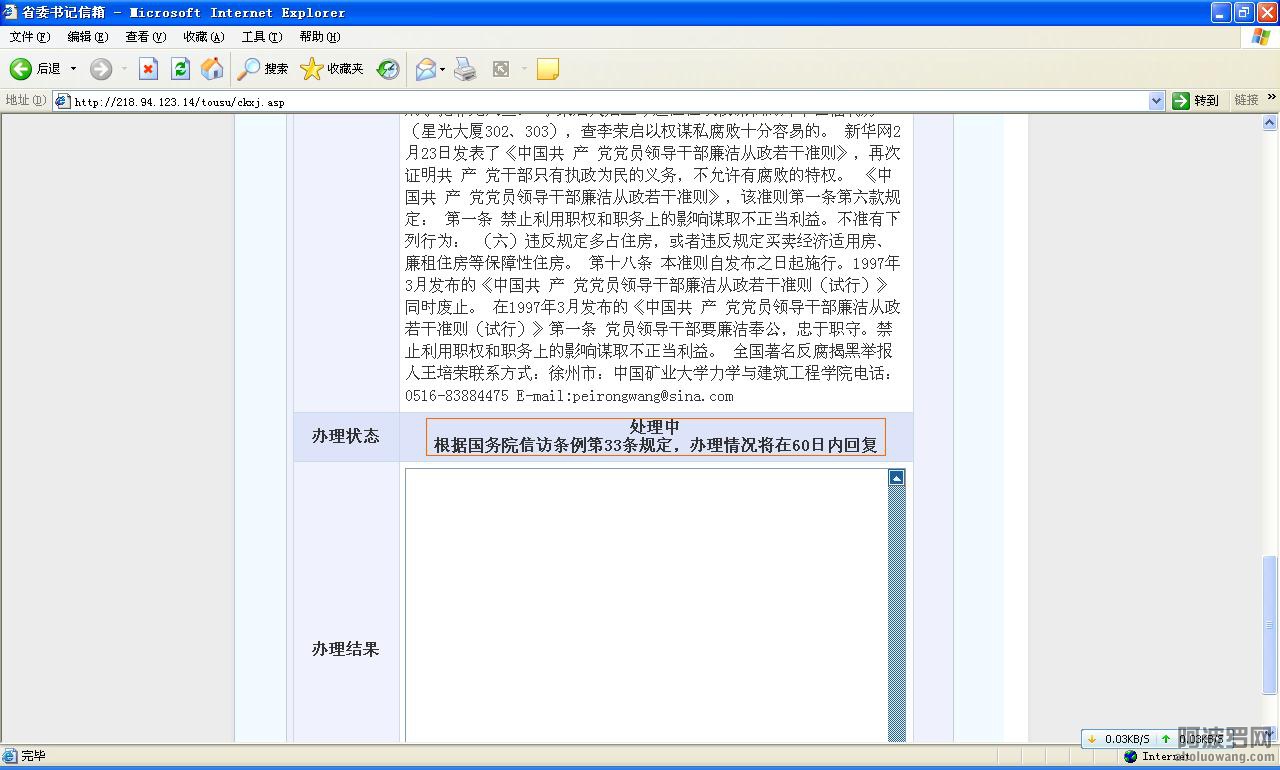Click the disabled edit toolbar icon
1280x770 pixels.
click(501, 69)
